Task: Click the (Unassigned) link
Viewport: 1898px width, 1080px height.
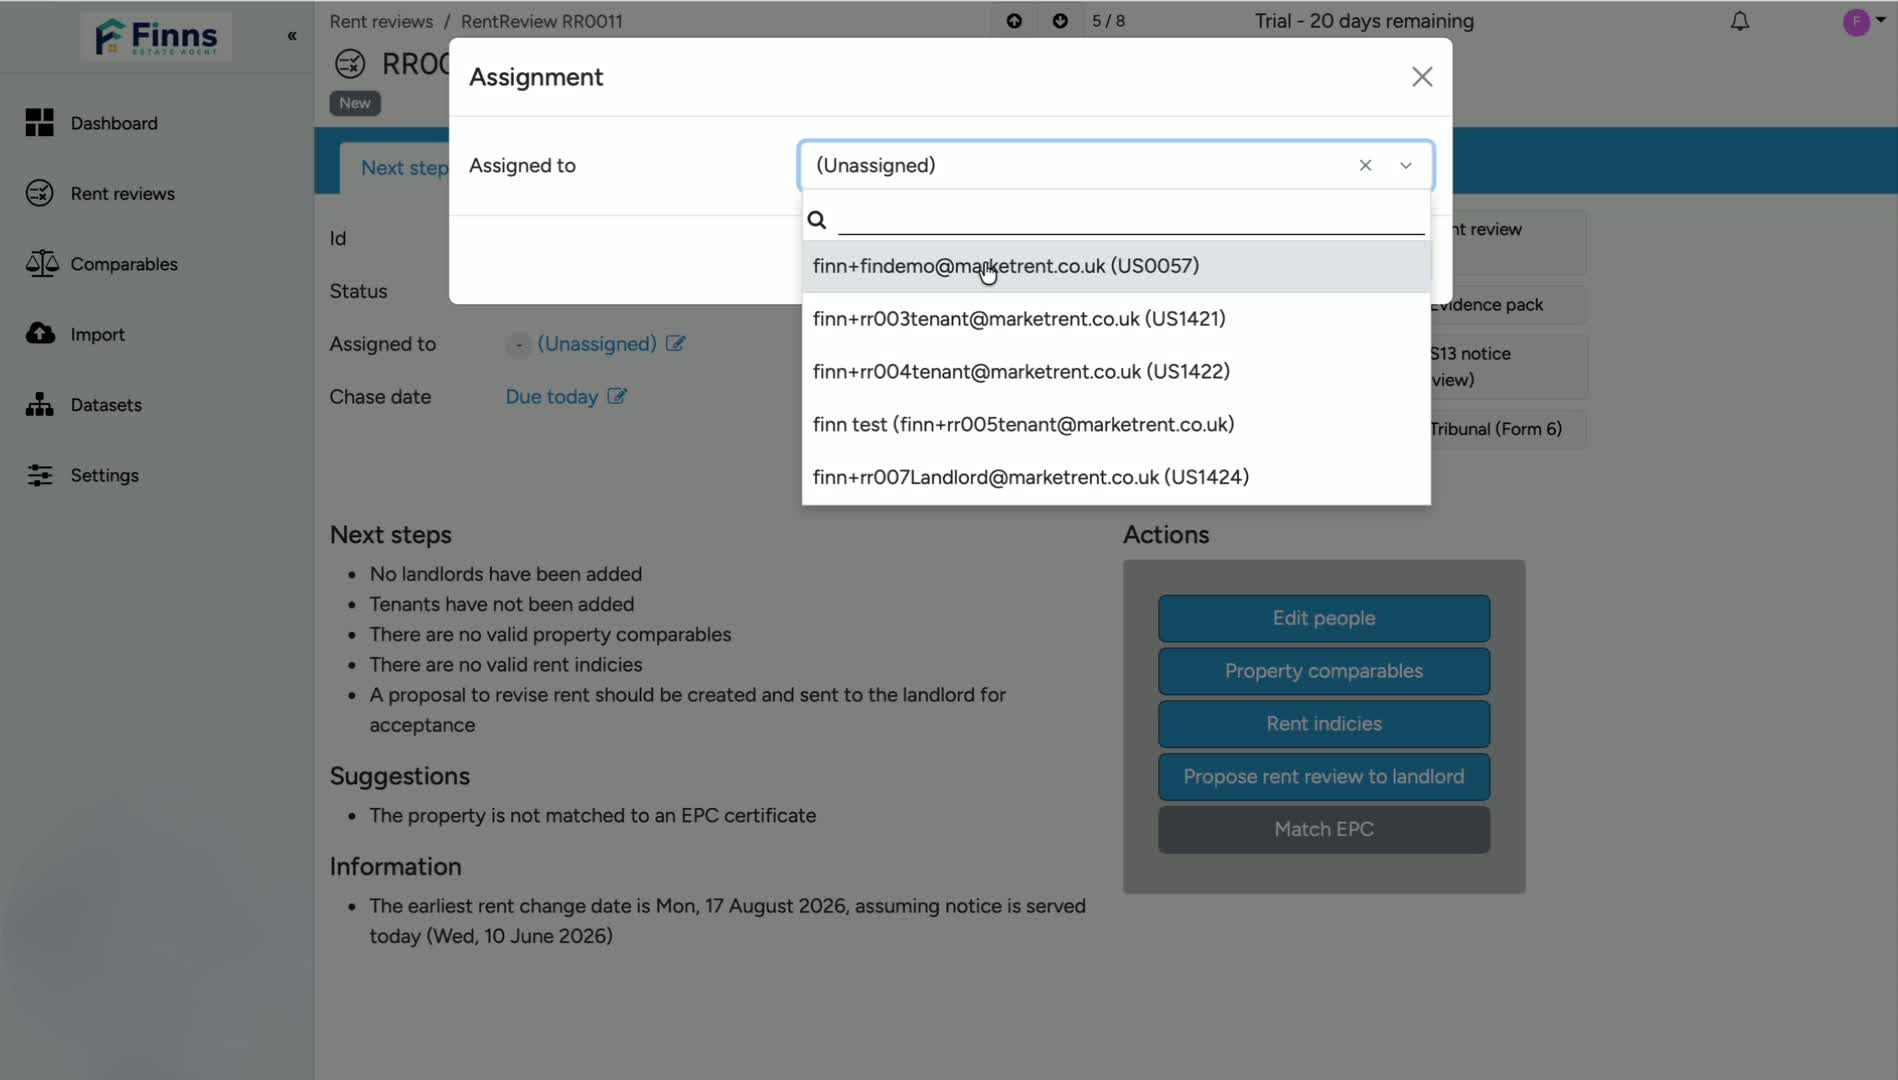Action: 597,344
